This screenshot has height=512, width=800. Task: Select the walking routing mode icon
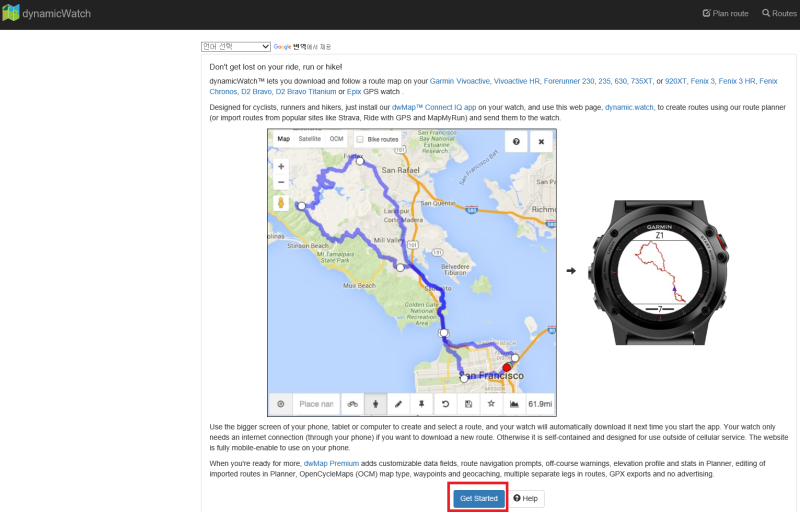coord(376,404)
